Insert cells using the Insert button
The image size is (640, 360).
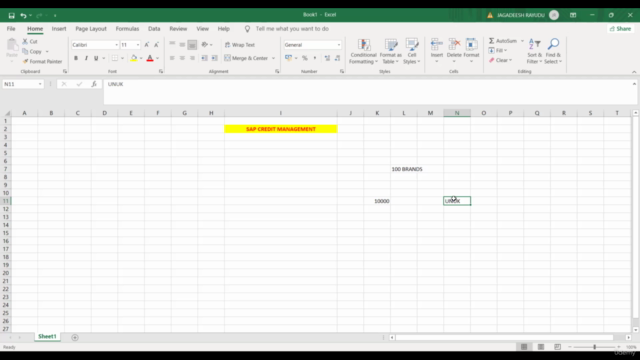tap(436, 51)
